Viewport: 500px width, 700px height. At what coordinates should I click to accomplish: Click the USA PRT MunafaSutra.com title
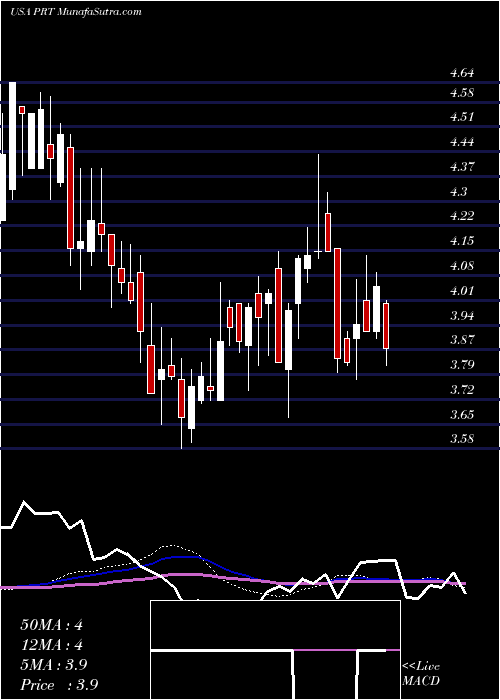tap(75, 12)
